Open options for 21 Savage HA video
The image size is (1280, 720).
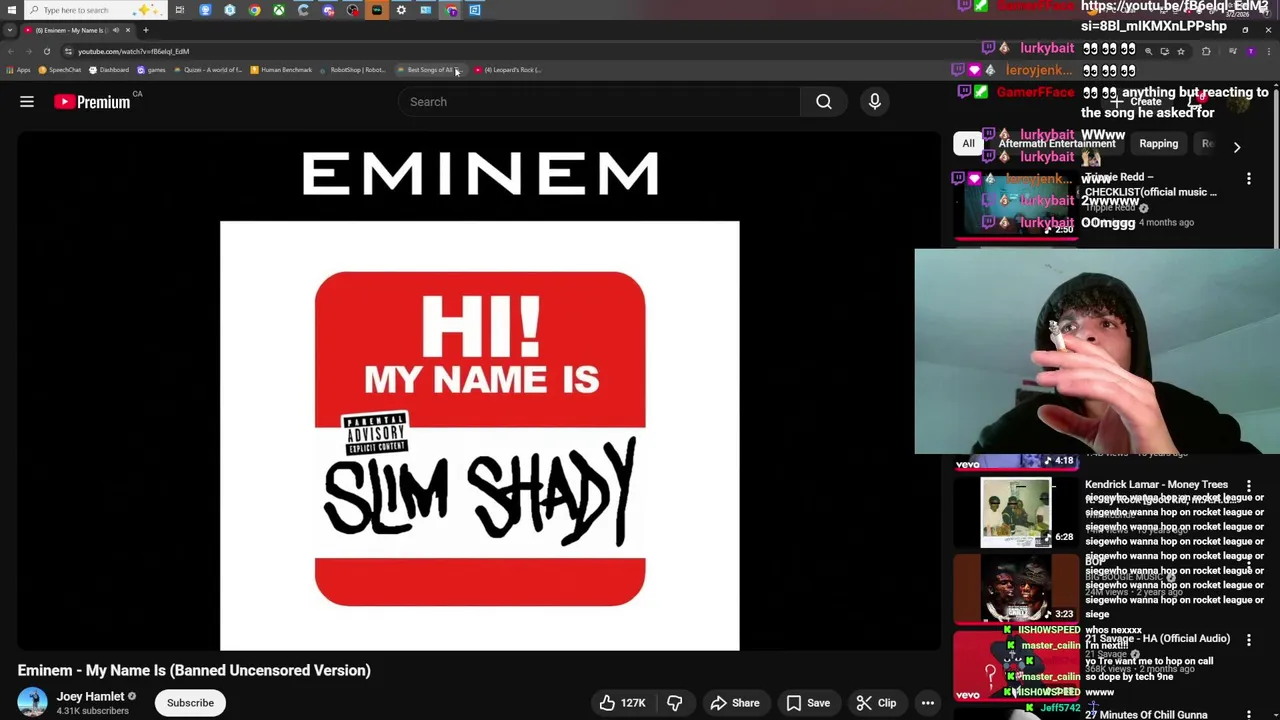(1249, 640)
